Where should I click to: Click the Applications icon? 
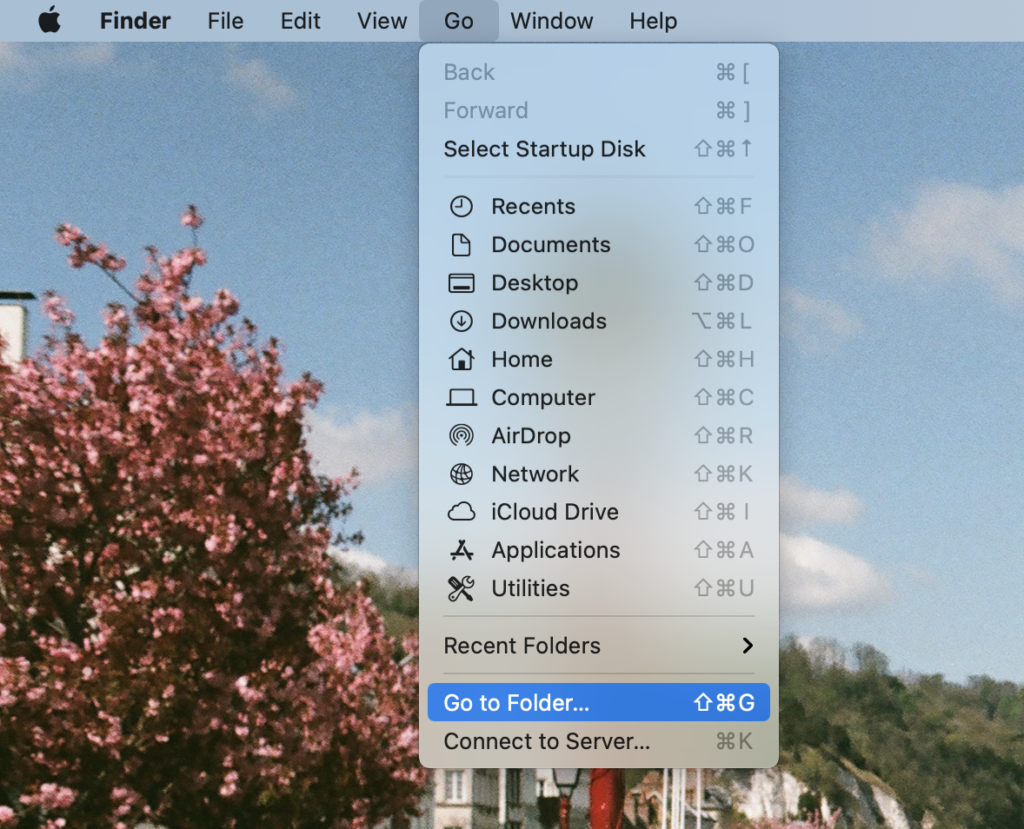tap(461, 550)
